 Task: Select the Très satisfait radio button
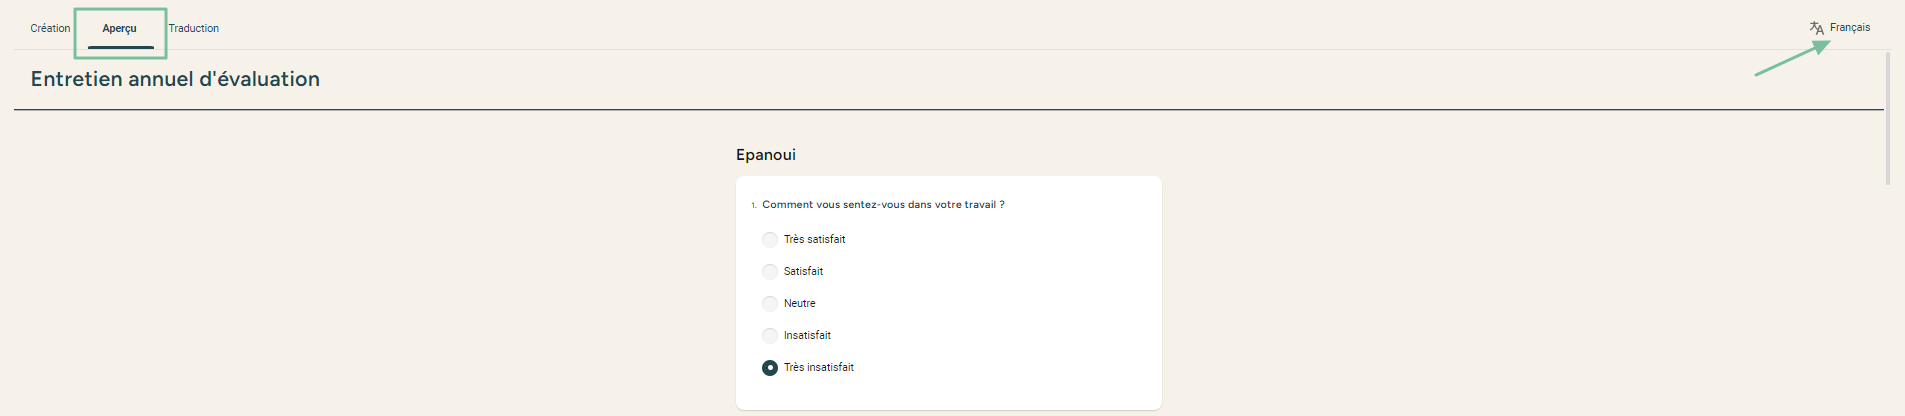(770, 240)
